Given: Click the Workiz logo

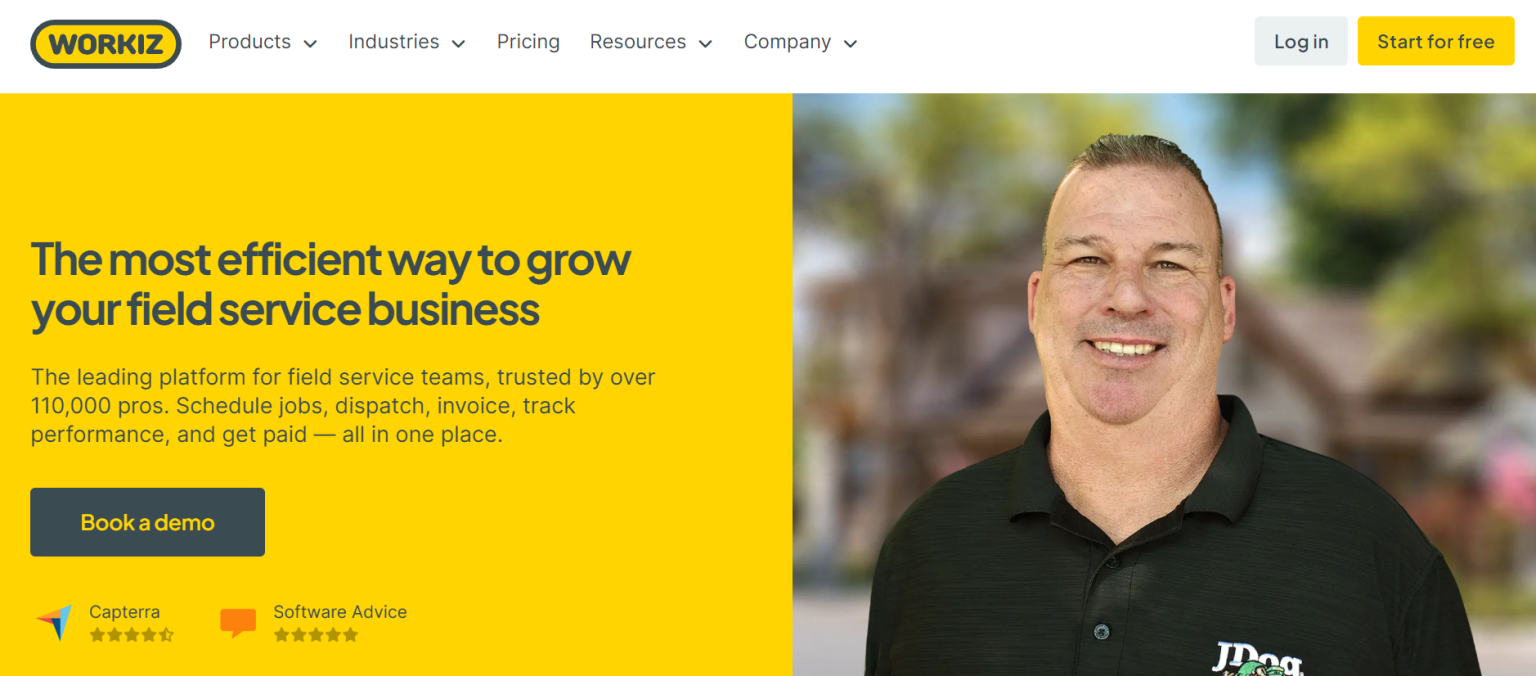Looking at the screenshot, I should tap(106, 44).
